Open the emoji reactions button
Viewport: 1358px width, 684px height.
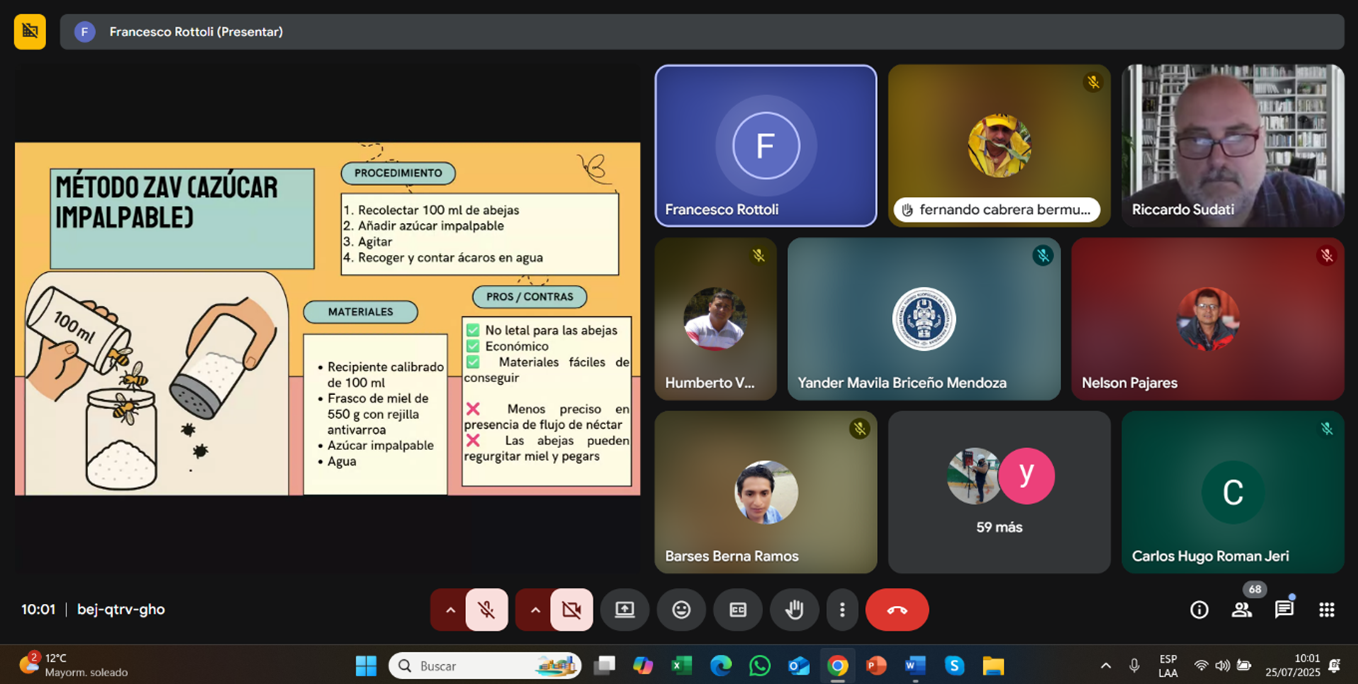[x=681, y=610]
